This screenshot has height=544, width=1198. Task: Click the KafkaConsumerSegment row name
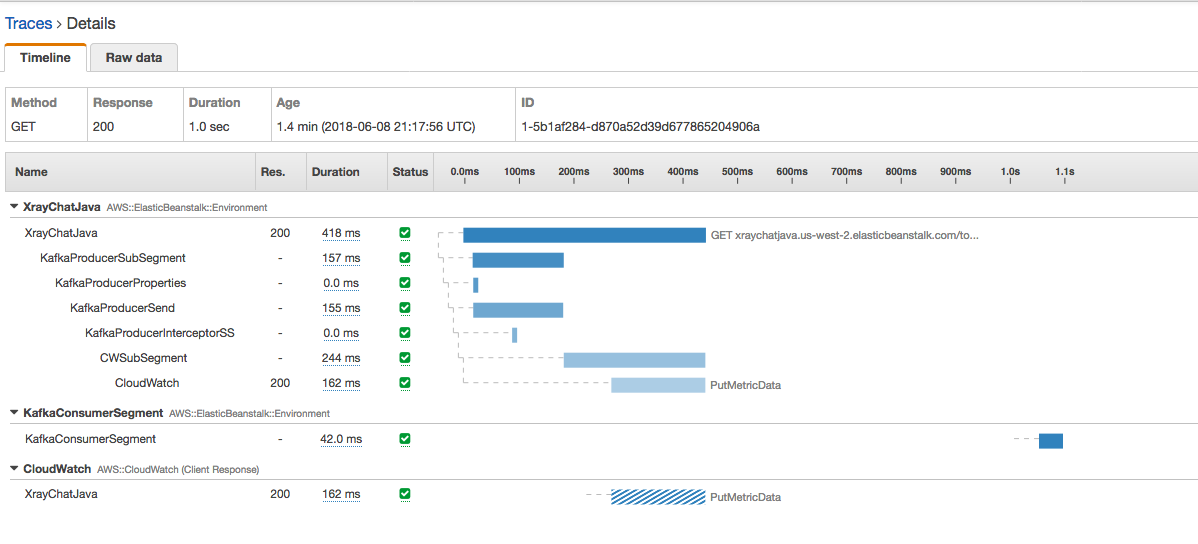point(90,439)
